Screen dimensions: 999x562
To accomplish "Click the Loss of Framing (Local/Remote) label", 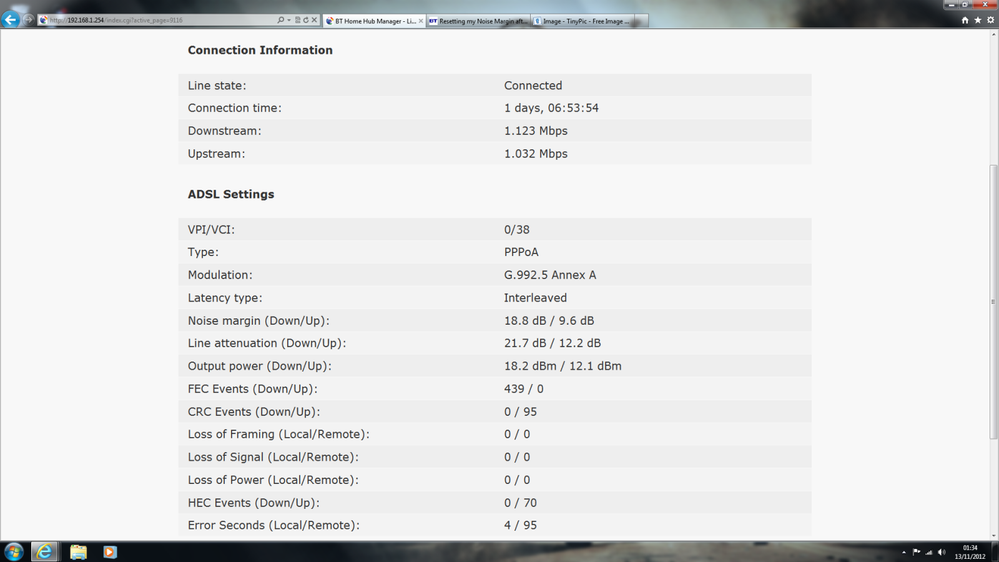I will pos(278,435).
